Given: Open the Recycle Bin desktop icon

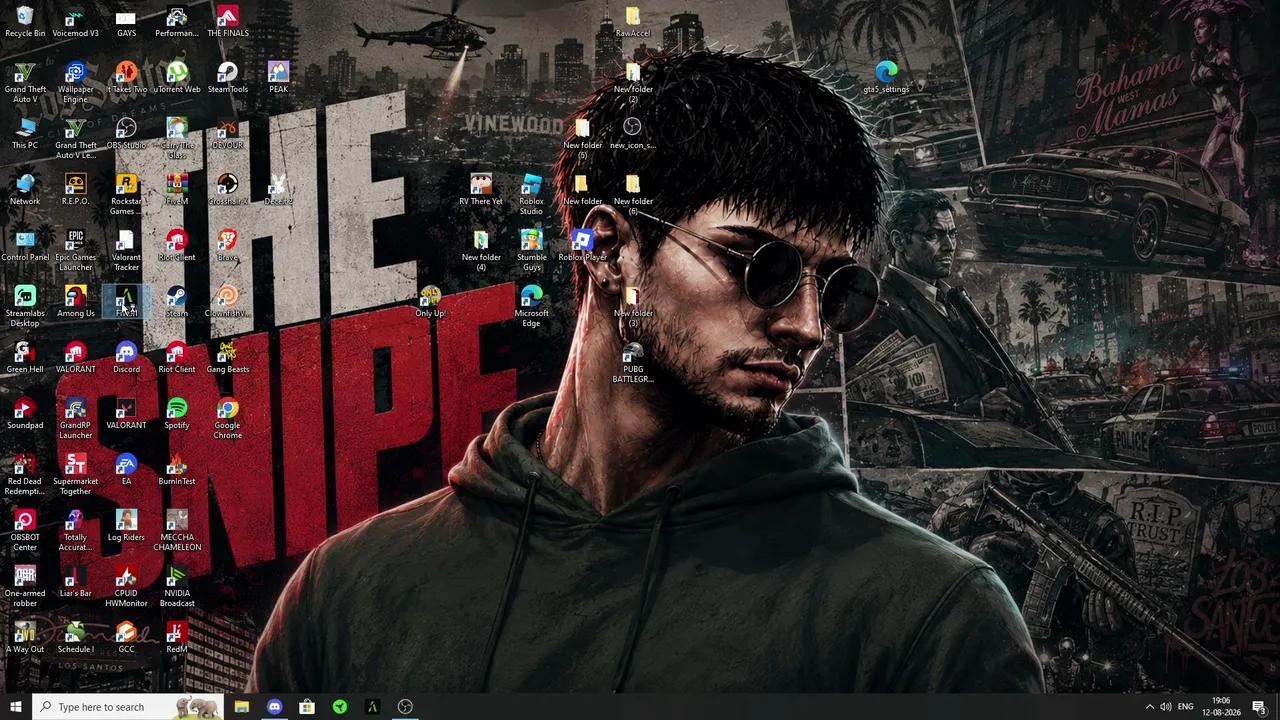Looking at the screenshot, I should [25, 22].
